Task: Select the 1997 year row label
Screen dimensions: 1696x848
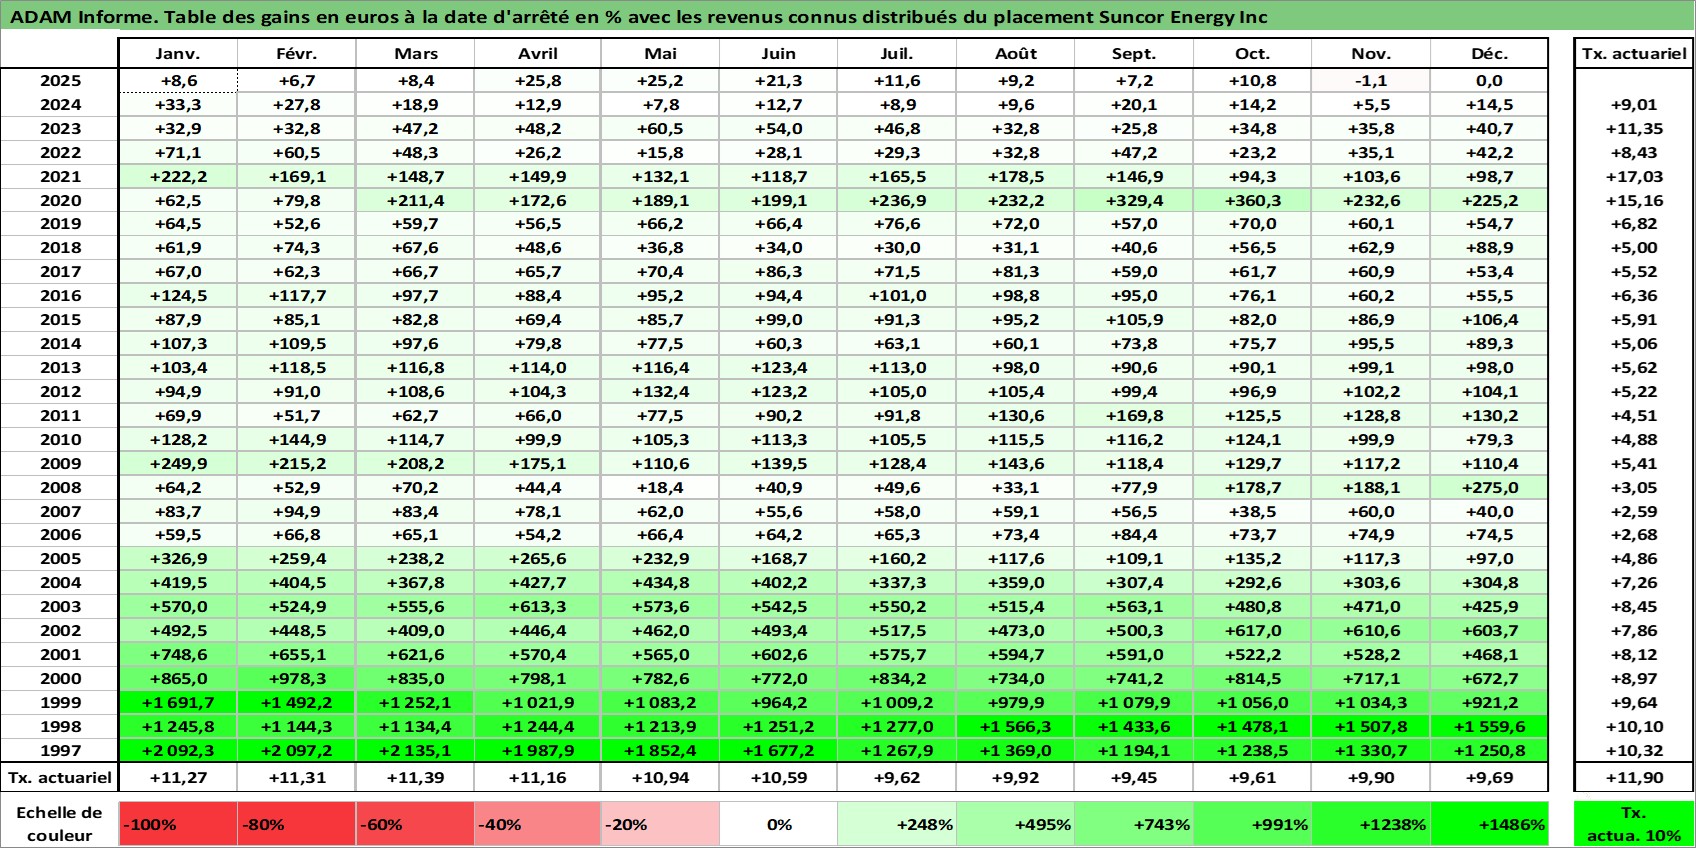Action: coord(60,750)
